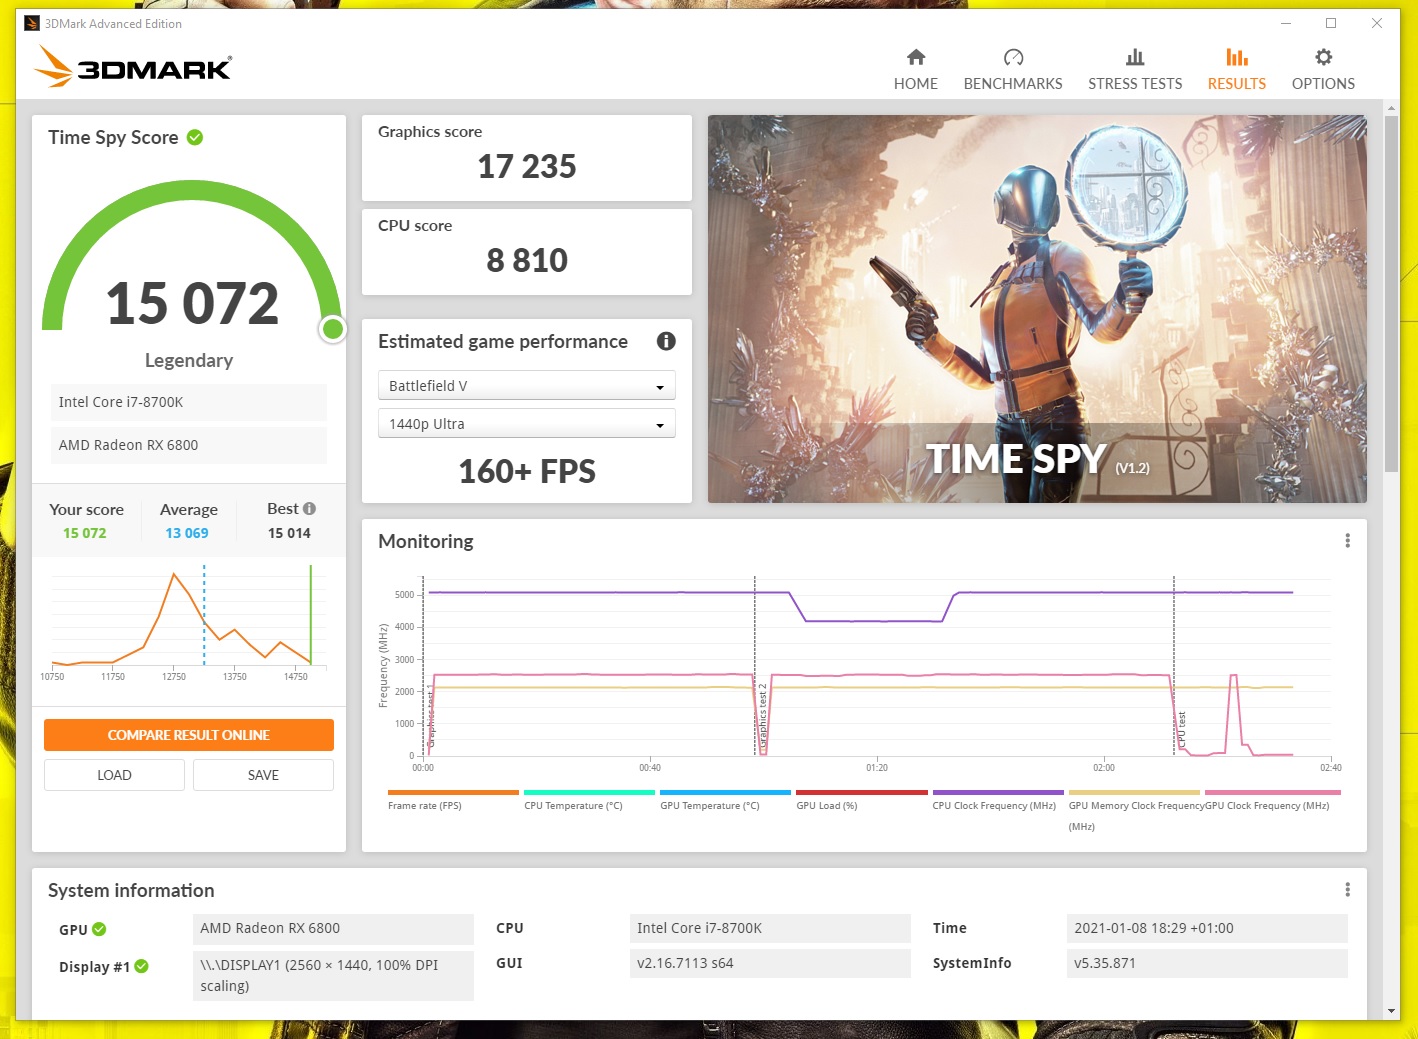The height and width of the screenshot is (1039, 1418).
Task: Click the green checkmark next to Display #1
Action: point(141,966)
